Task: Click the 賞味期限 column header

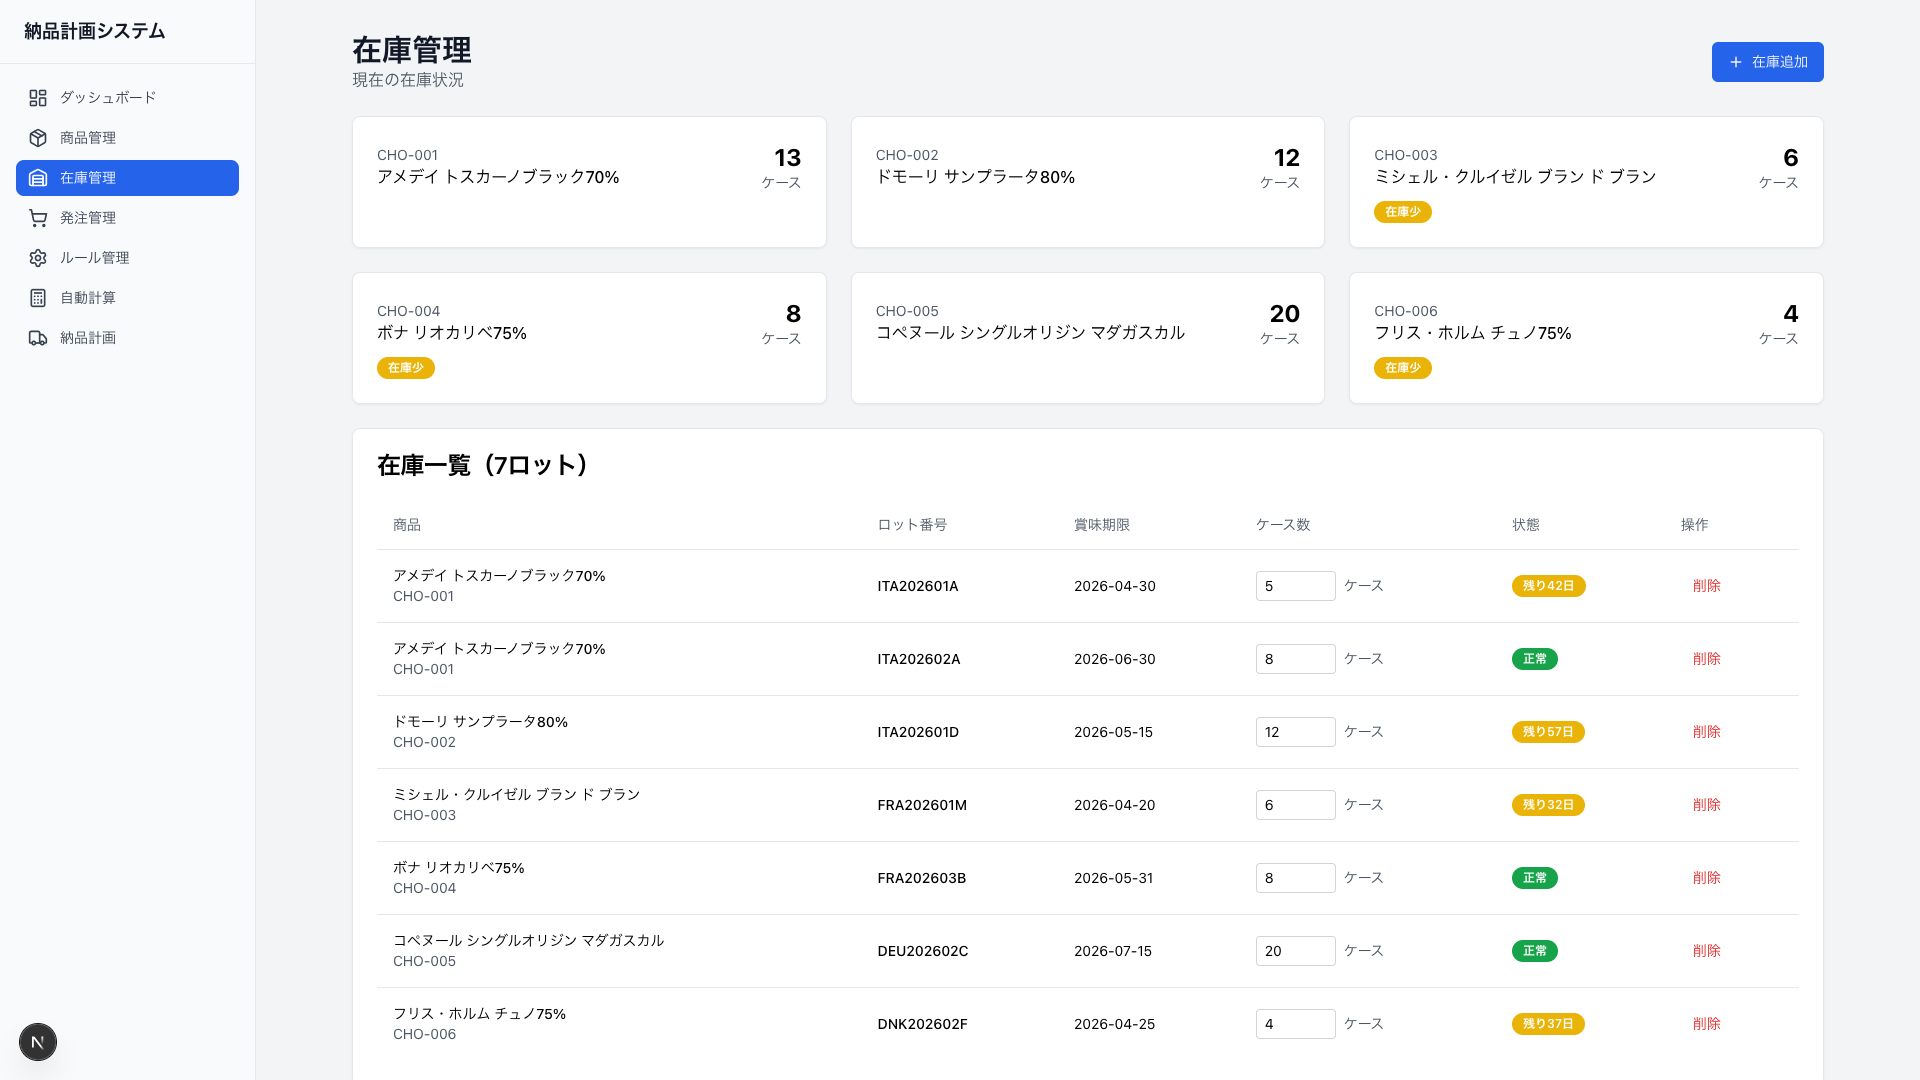Action: pyautogui.click(x=1101, y=525)
